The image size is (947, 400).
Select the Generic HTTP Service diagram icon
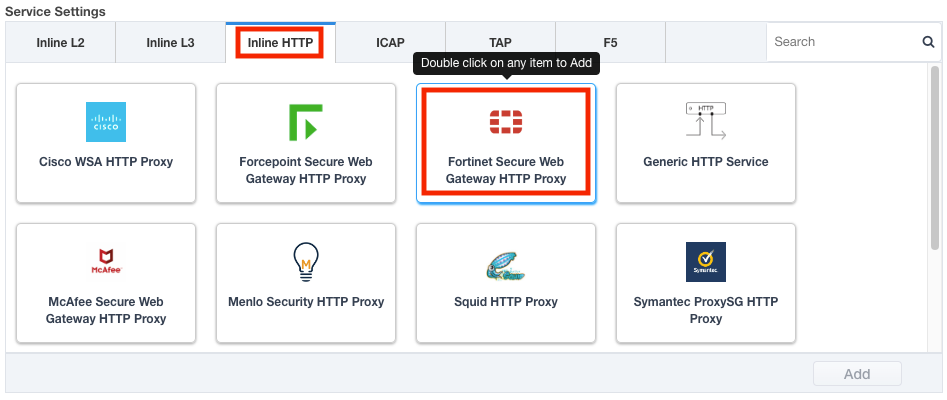(705, 121)
